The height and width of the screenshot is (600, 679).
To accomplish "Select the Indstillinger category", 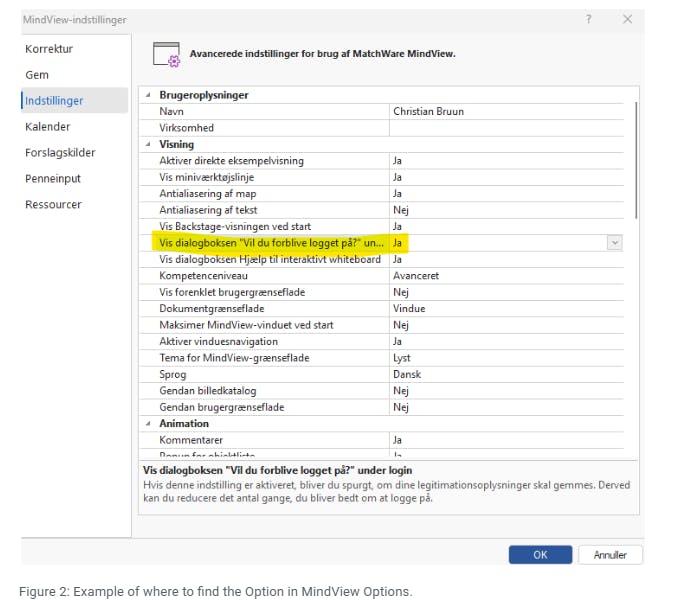I will pos(74,100).
